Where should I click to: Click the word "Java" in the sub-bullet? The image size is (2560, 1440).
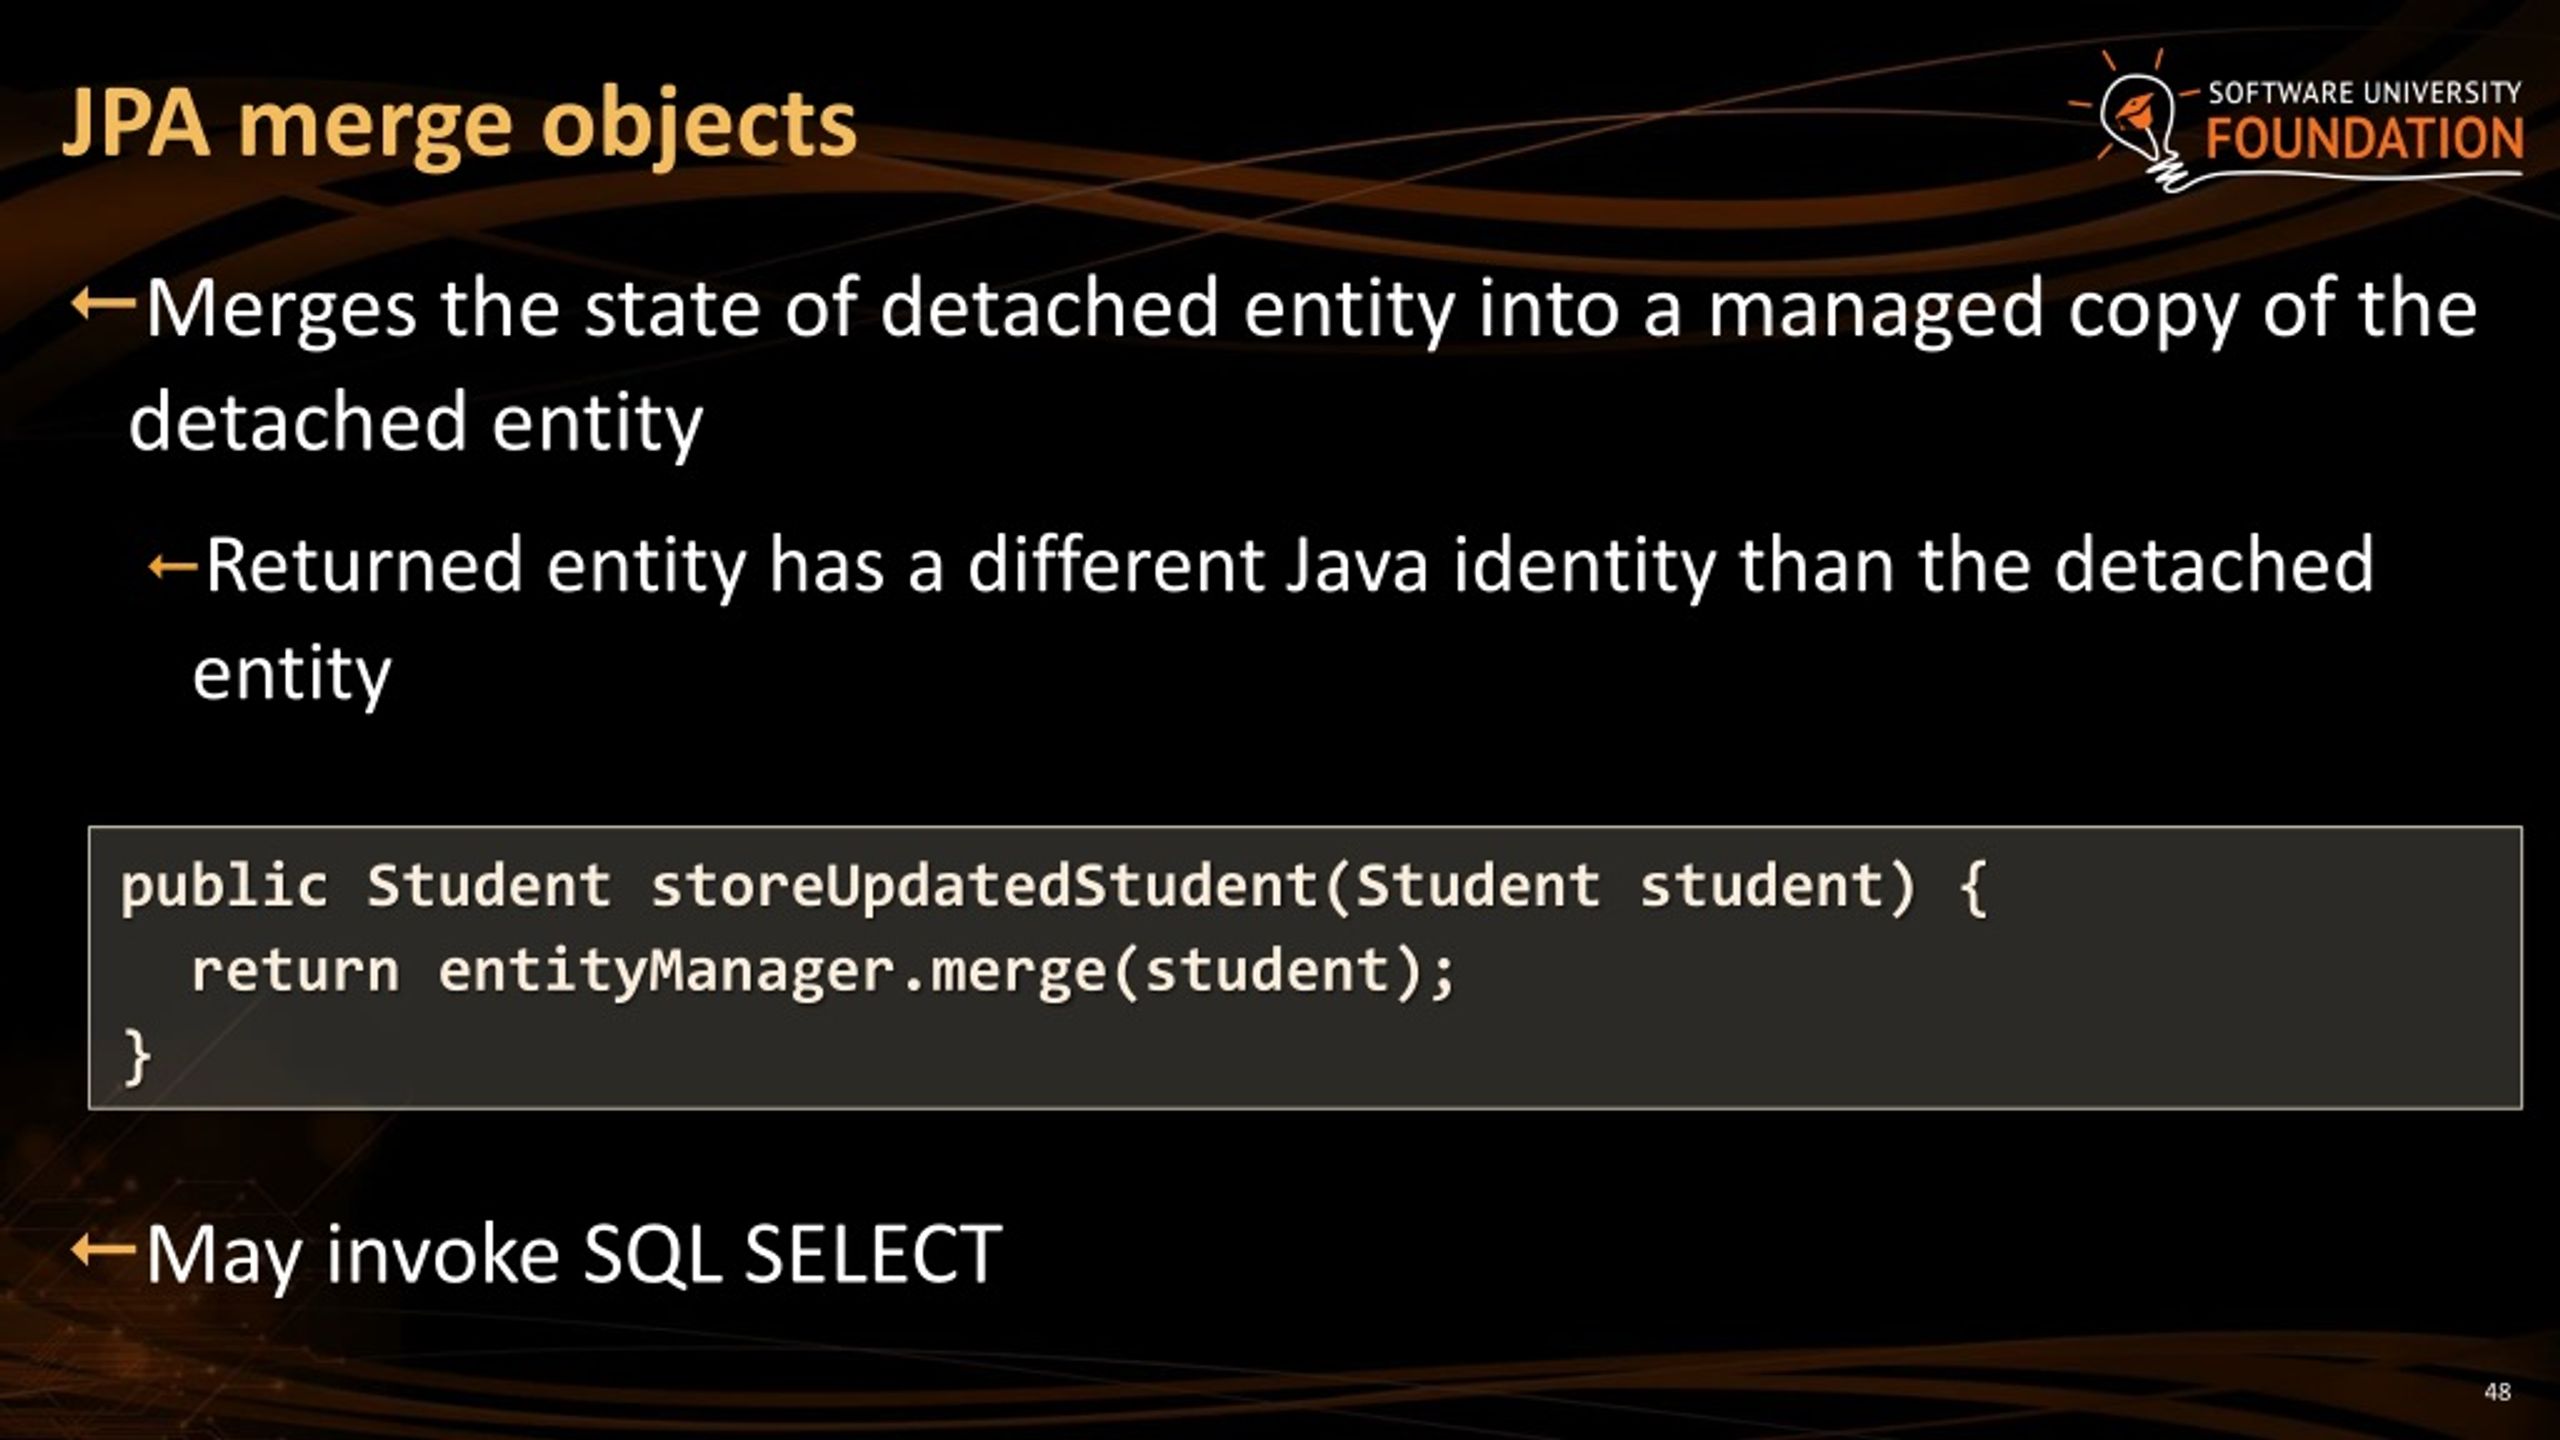[1356, 565]
